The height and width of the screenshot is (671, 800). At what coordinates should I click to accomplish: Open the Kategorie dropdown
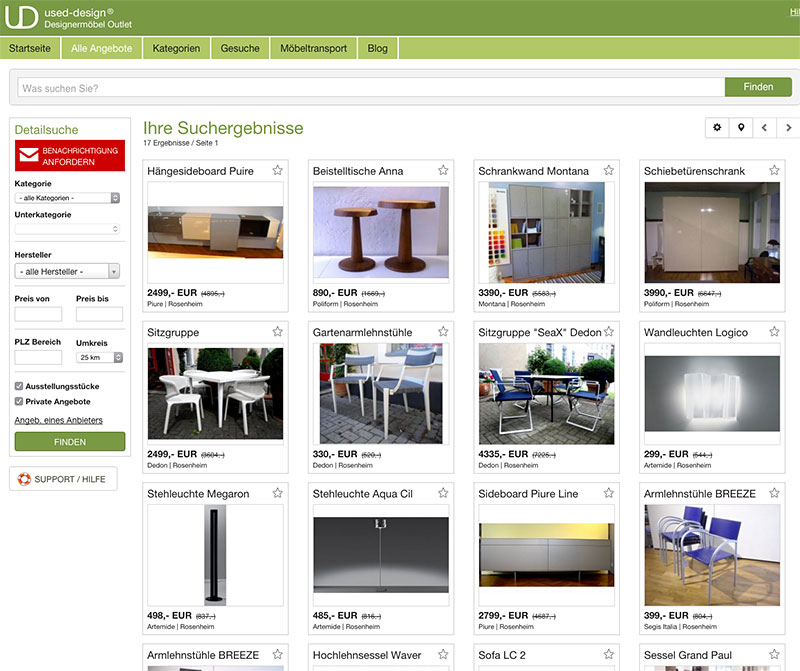point(67,198)
